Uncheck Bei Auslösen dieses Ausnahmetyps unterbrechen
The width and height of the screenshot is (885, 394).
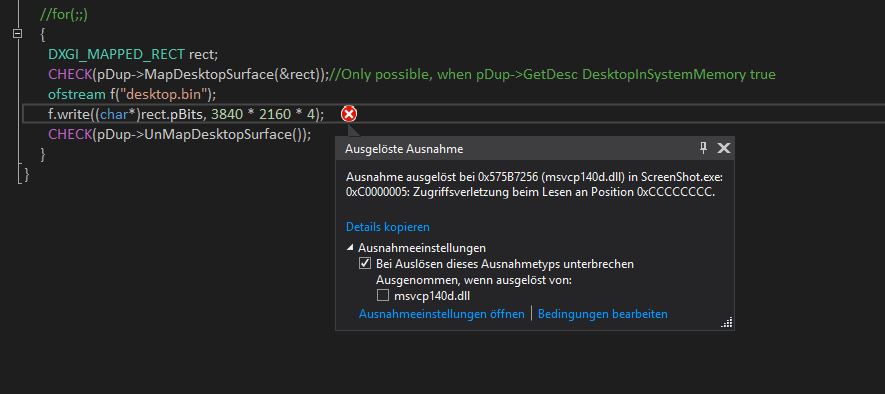365,264
